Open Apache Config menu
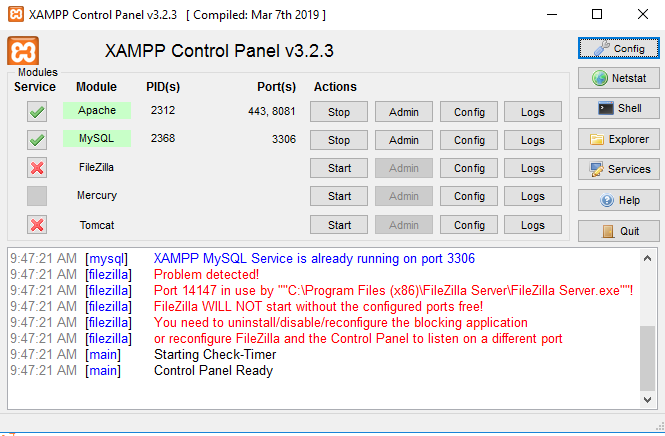 click(469, 112)
